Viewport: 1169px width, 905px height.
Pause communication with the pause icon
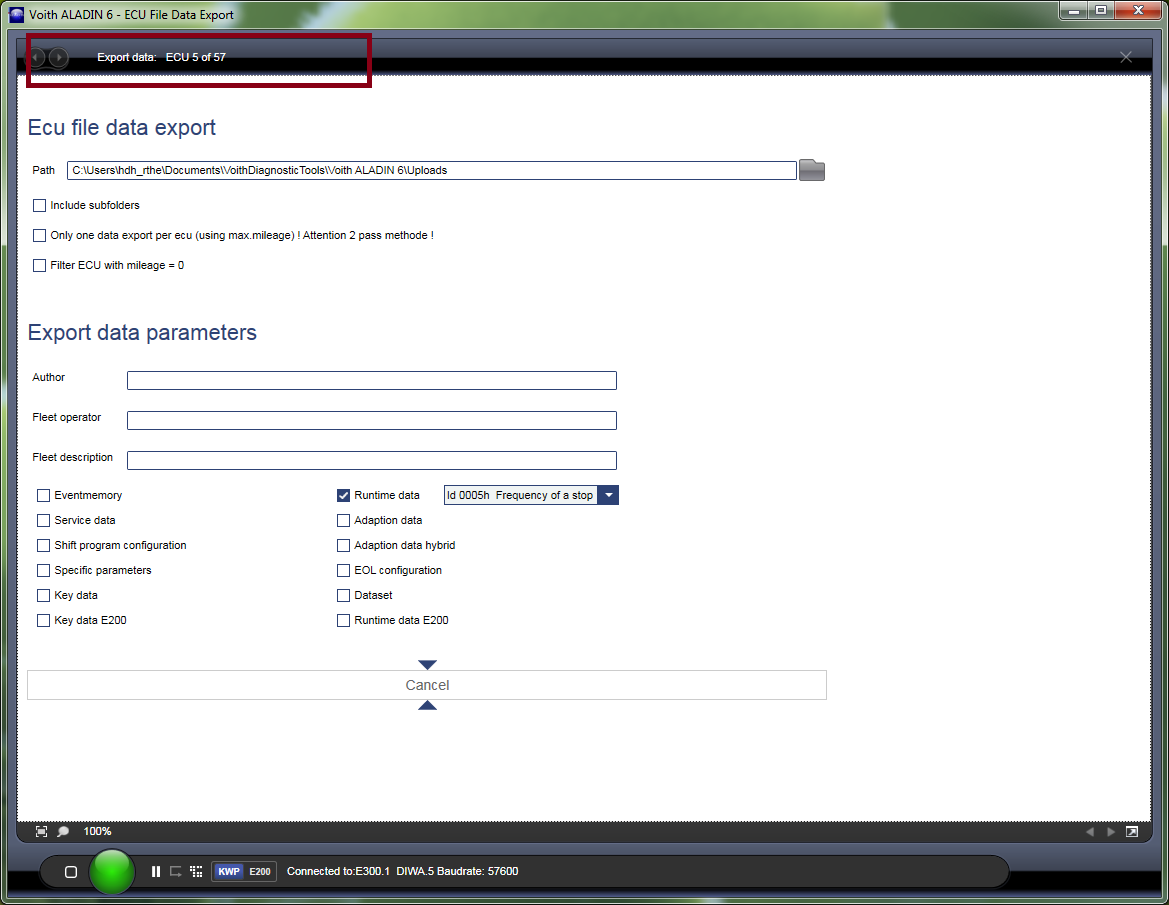pos(156,871)
